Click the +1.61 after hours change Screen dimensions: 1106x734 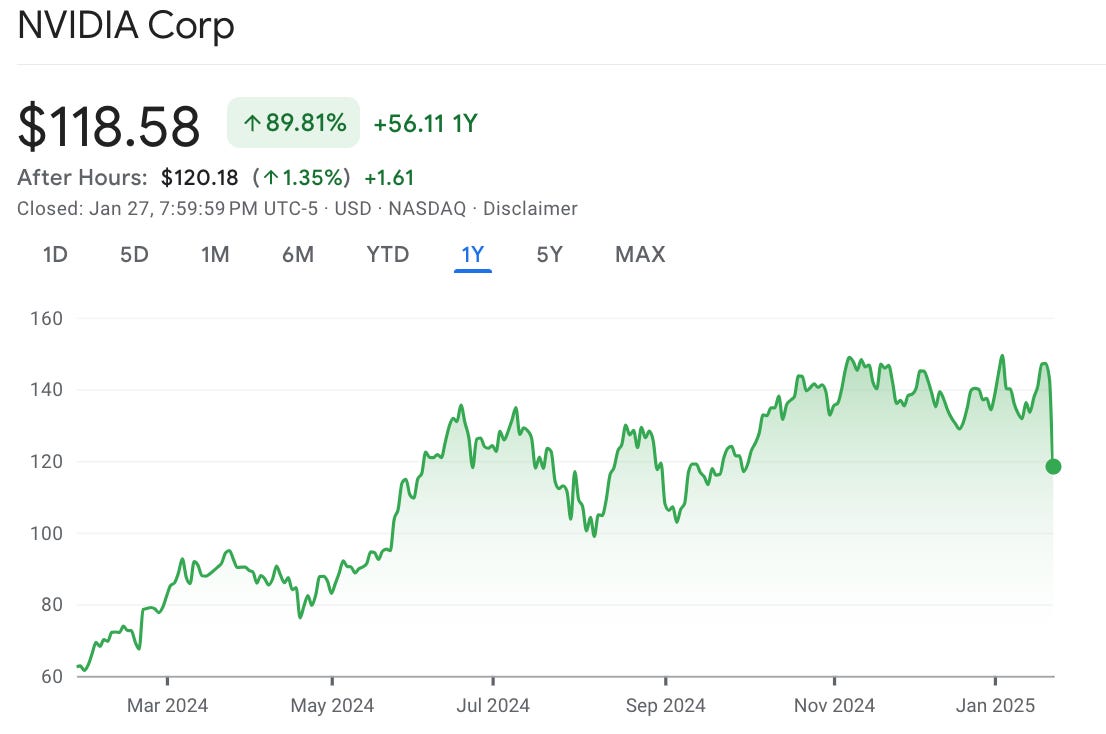[x=389, y=178]
